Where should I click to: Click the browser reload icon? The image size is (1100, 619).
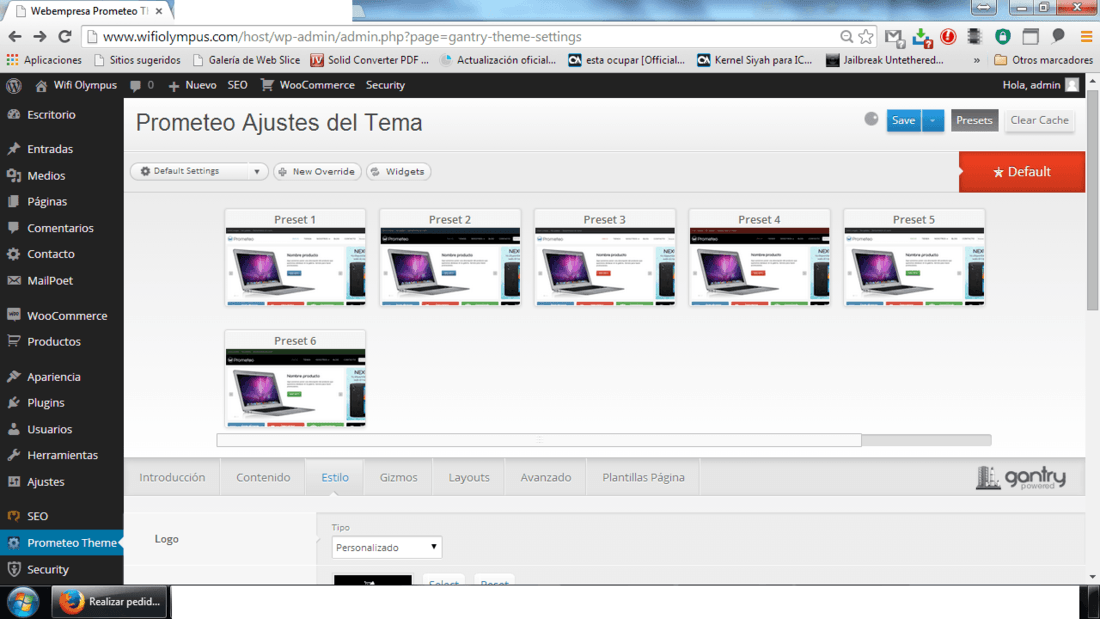[x=65, y=36]
